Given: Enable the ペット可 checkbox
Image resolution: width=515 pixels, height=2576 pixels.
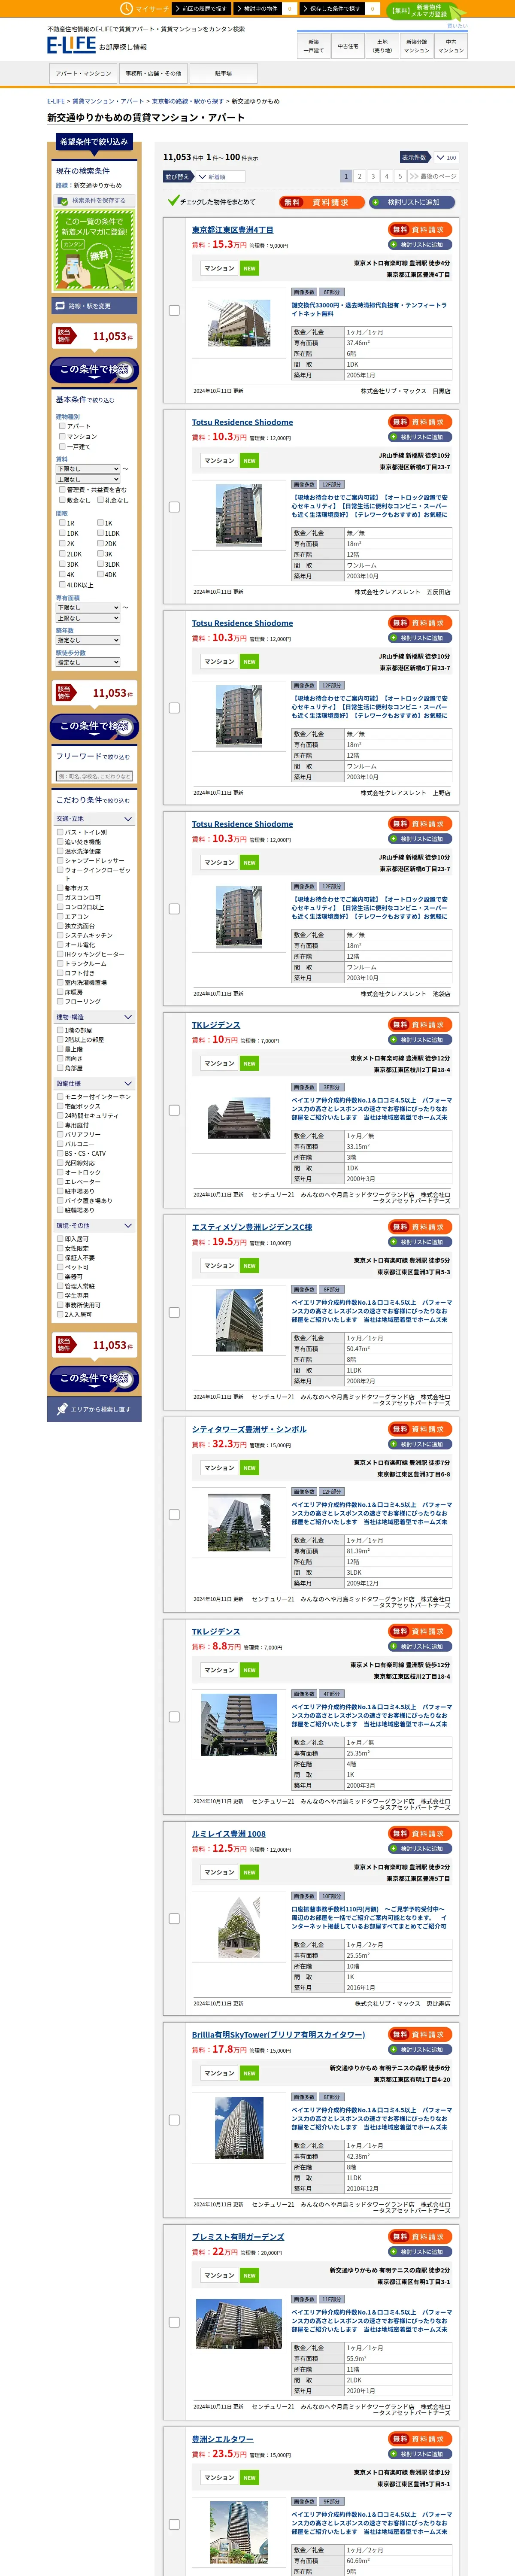Looking at the screenshot, I should click(60, 1267).
